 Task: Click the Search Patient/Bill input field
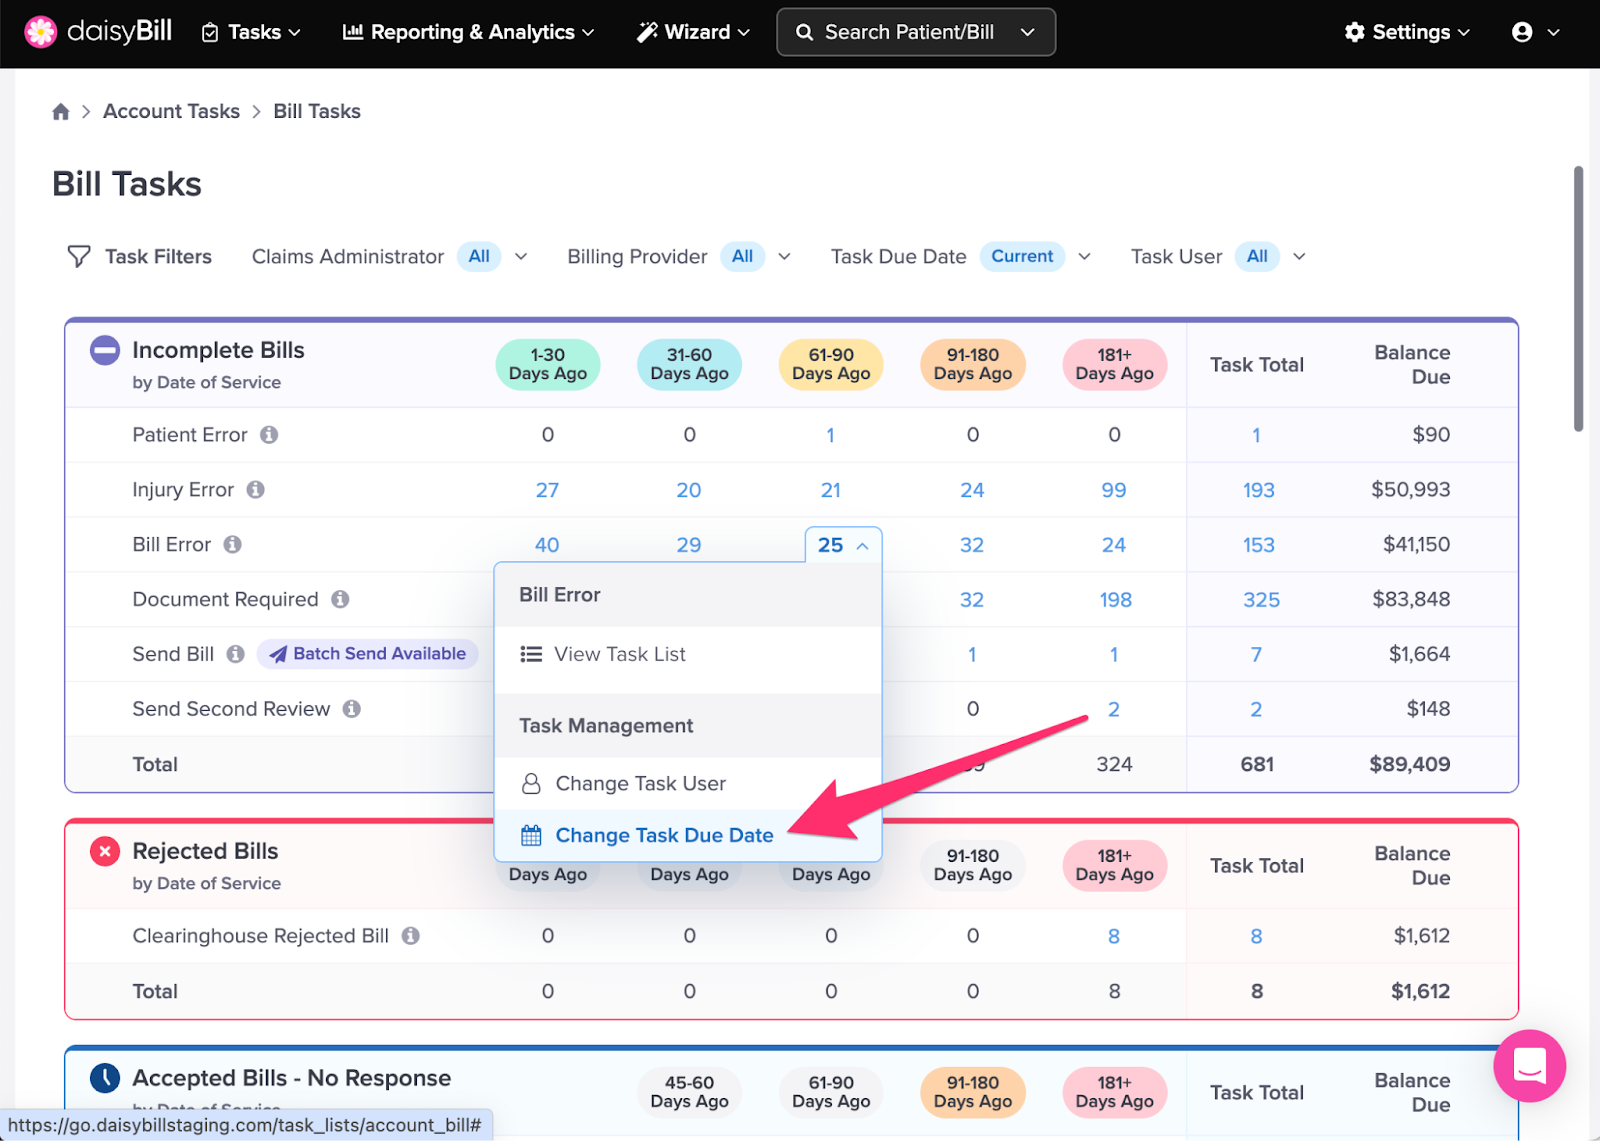pyautogui.click(x=900, y=31)
